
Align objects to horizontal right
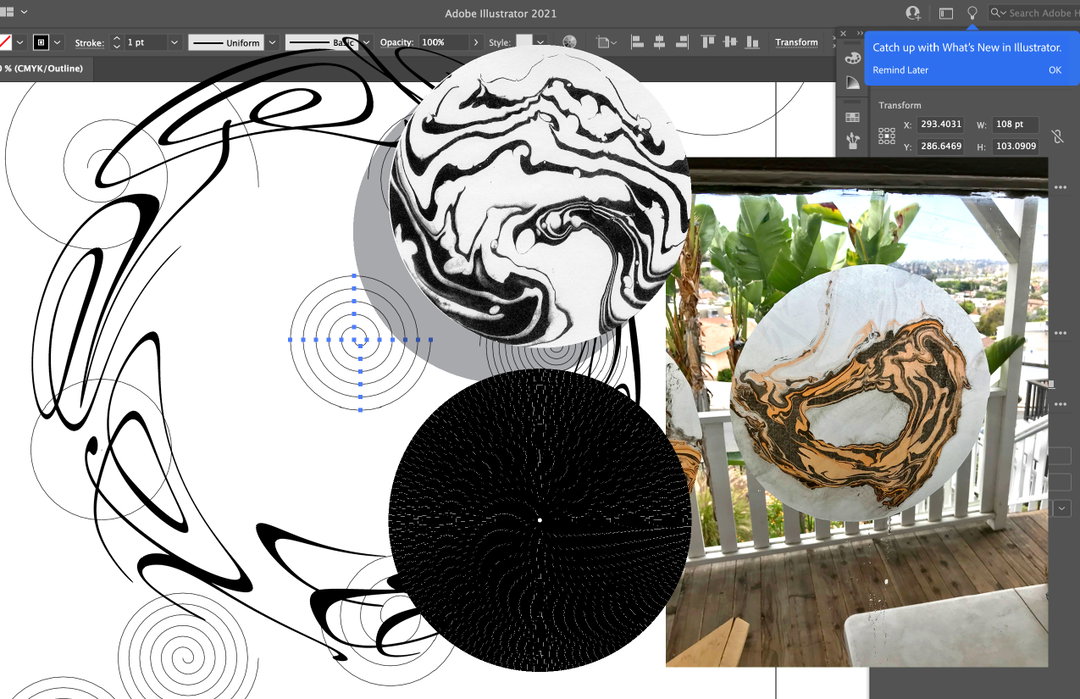[682, 42]
